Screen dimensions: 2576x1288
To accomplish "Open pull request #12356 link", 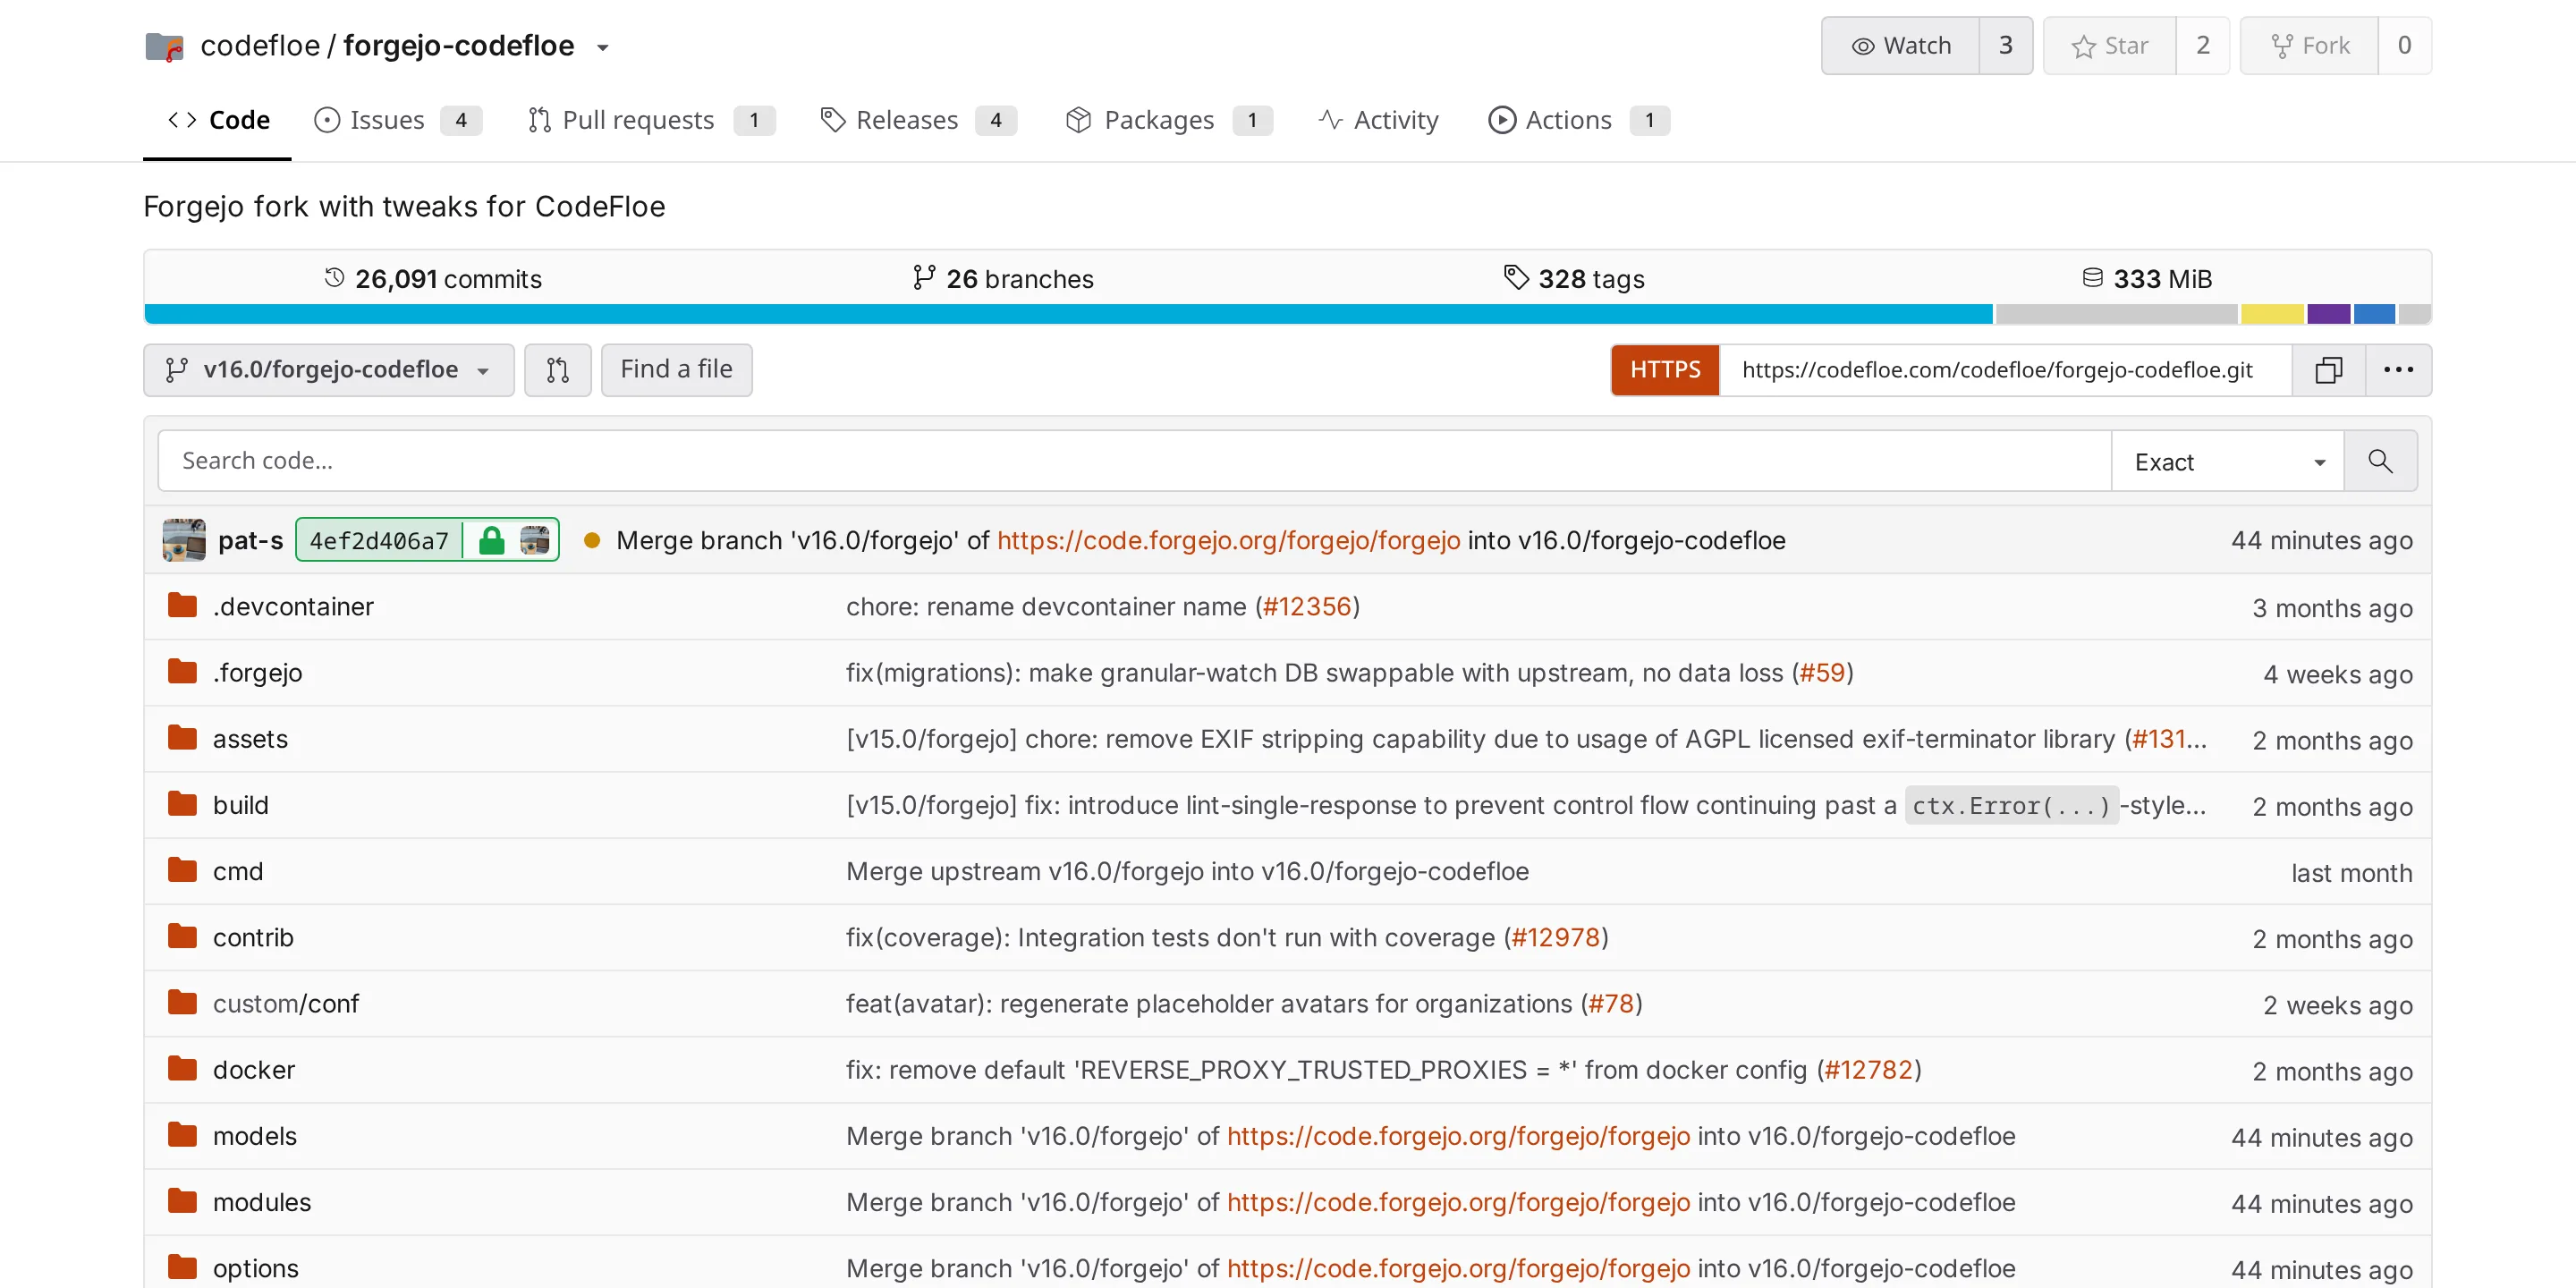I will point(1307,607).
